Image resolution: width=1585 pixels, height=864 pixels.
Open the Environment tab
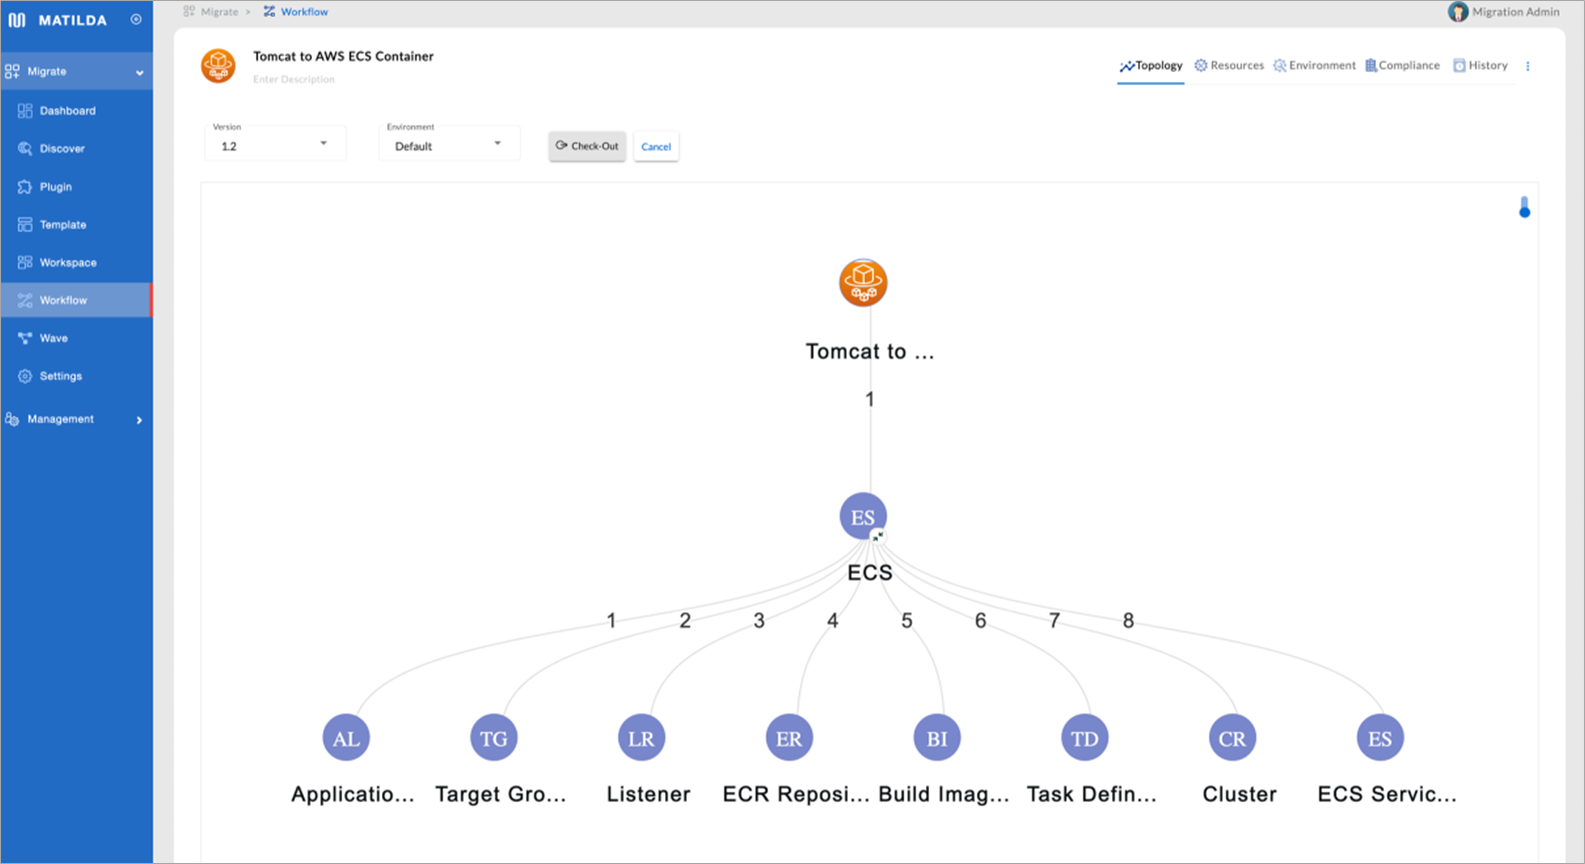(x=1314, y=66)
